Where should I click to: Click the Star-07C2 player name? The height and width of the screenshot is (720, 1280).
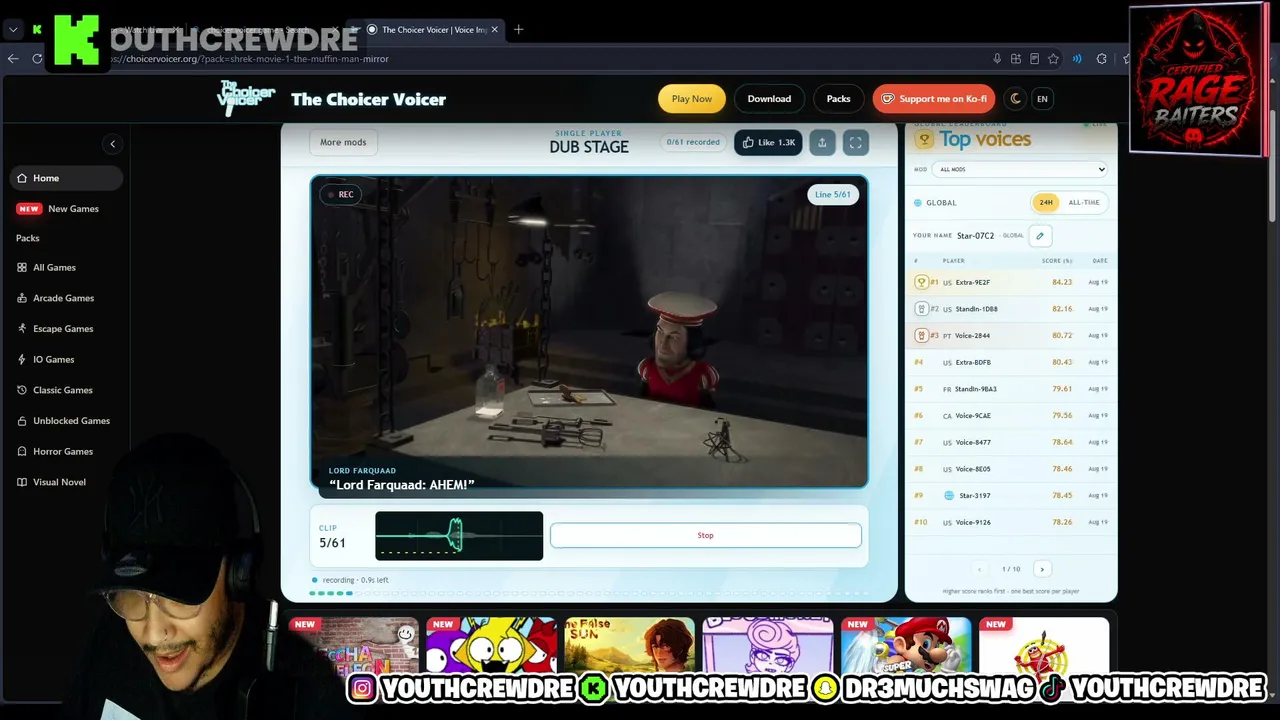click(975, 236)
